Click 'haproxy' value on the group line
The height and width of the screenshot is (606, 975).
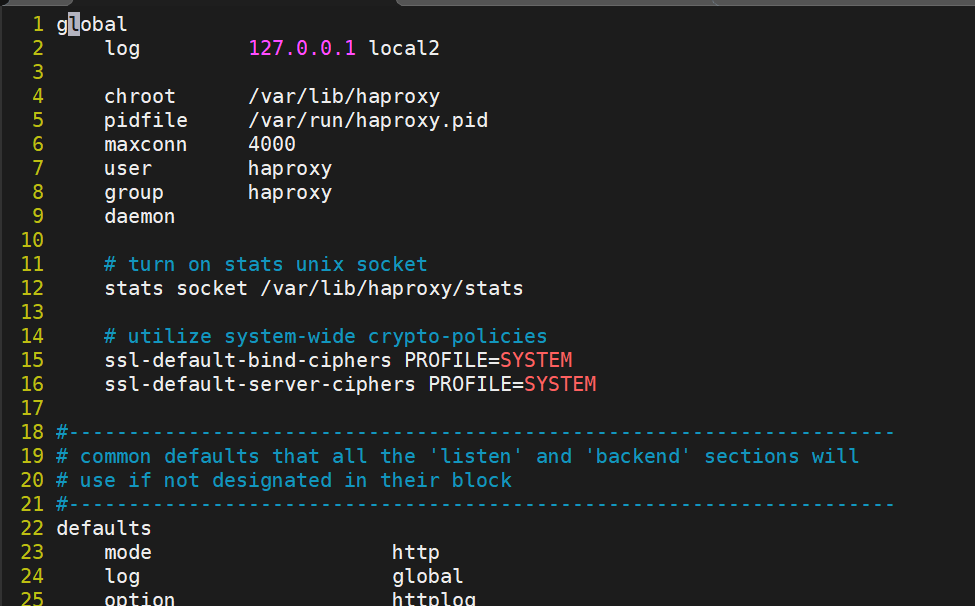pyautogui.click(x=290, y=192)
